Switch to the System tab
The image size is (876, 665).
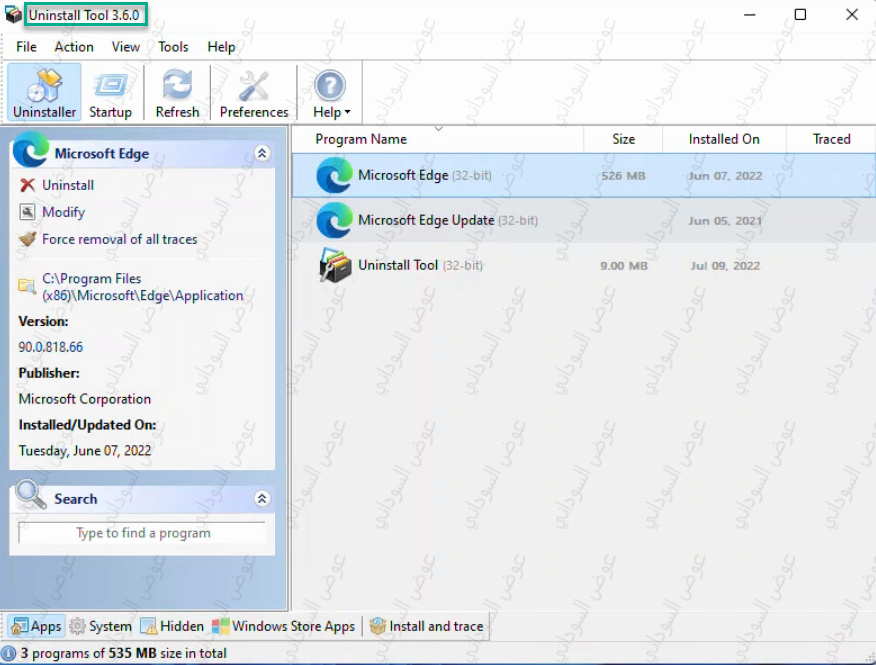tap(101, 626)
